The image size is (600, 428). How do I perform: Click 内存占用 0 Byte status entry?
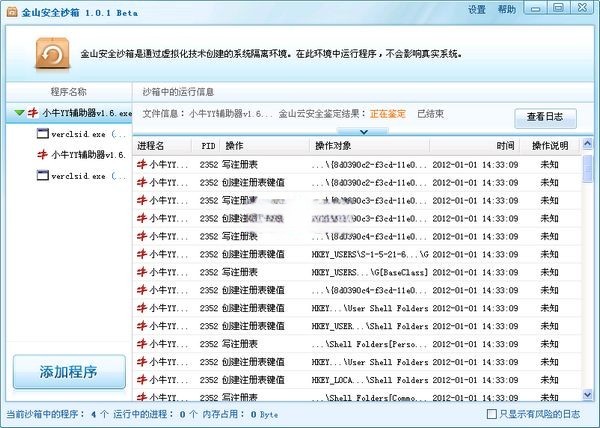point(240,414)
